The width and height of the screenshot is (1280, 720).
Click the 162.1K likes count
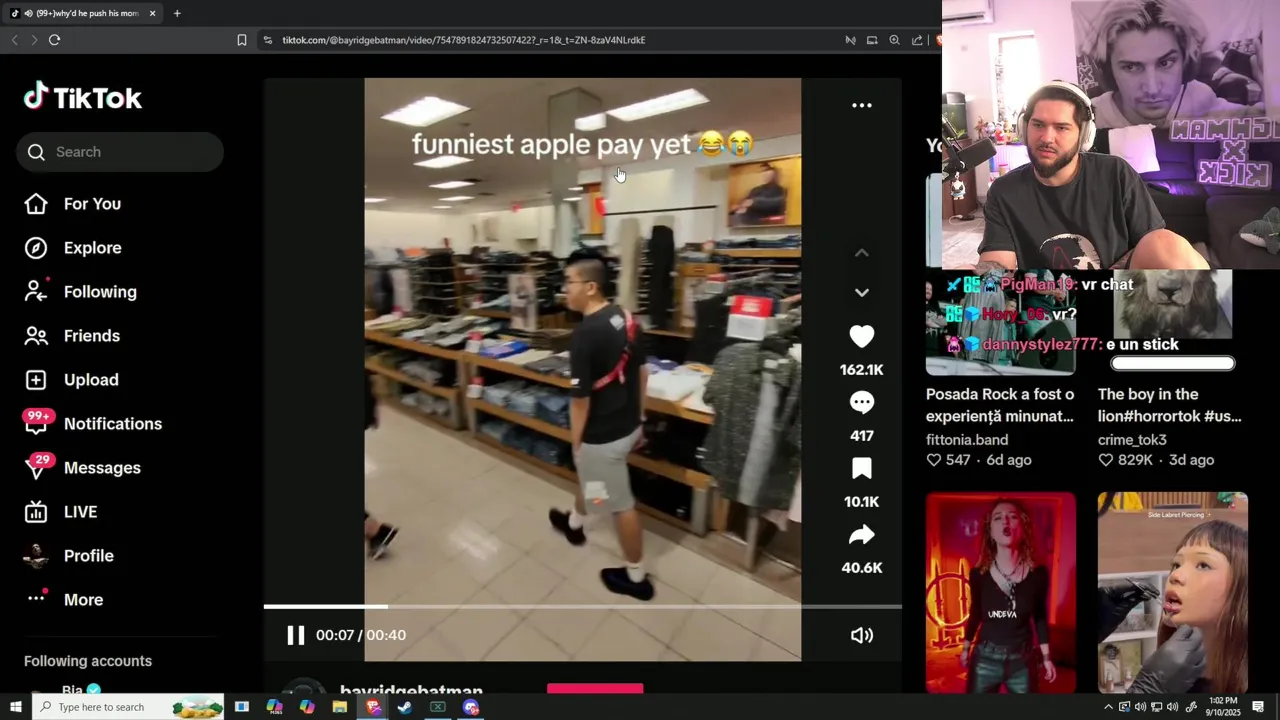pyautogui.click(x=861, y=370)
